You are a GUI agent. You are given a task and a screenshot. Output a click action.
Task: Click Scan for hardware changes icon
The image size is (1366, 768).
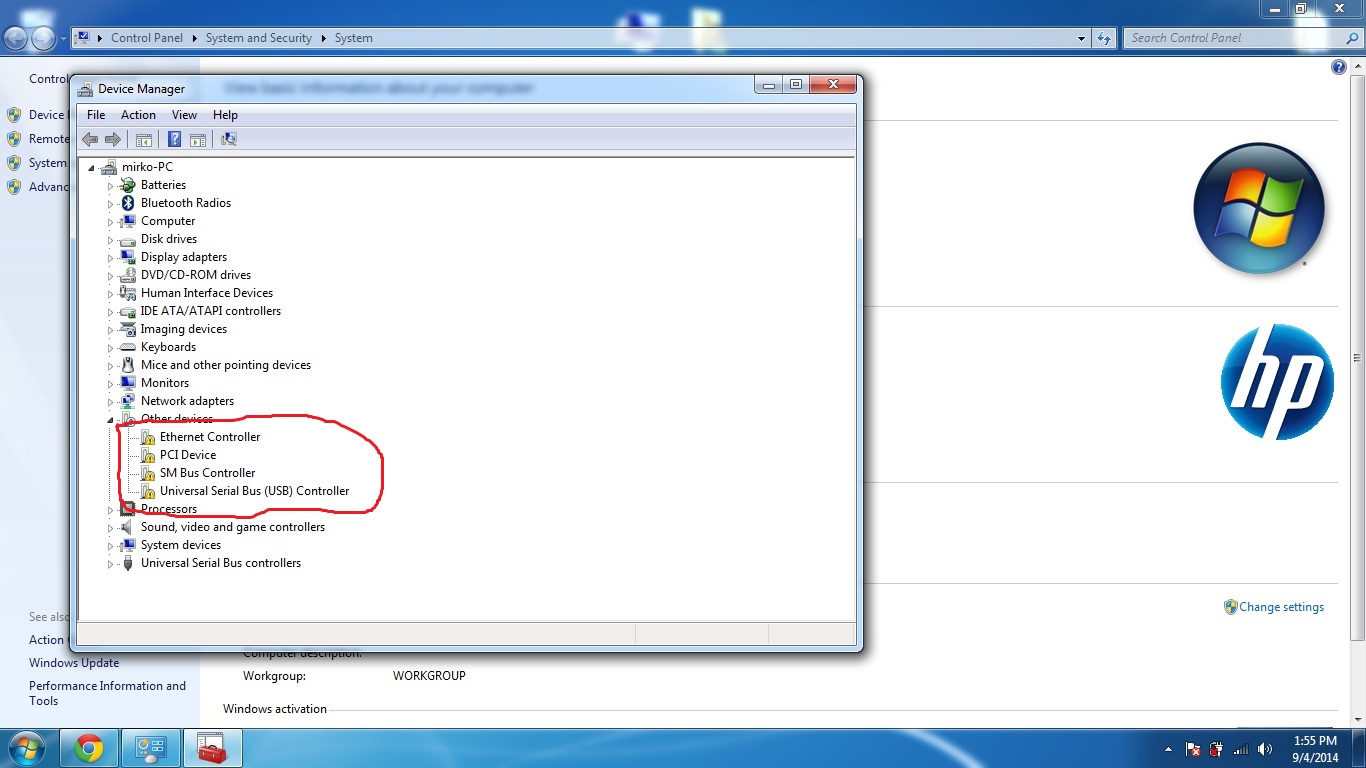coord(229,139)
